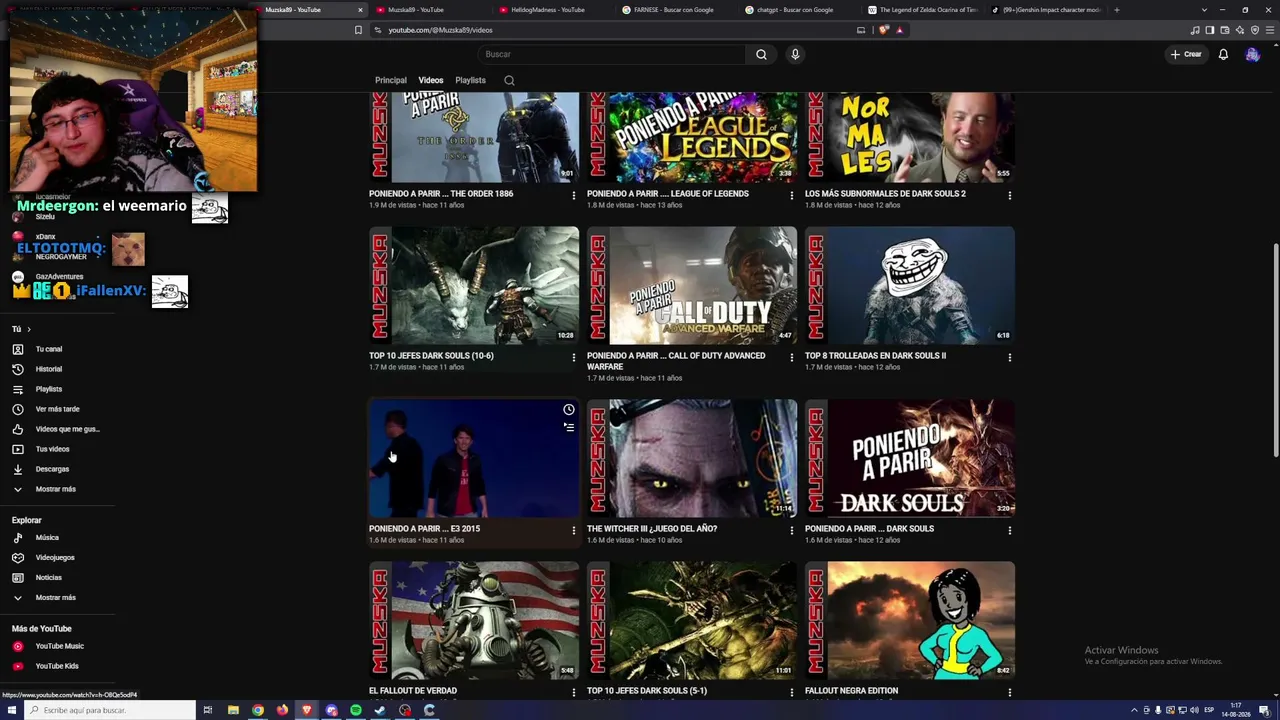Search within the channel using the magnifier icon
The image size is (1280, 720).
click(x=509, y=80)
